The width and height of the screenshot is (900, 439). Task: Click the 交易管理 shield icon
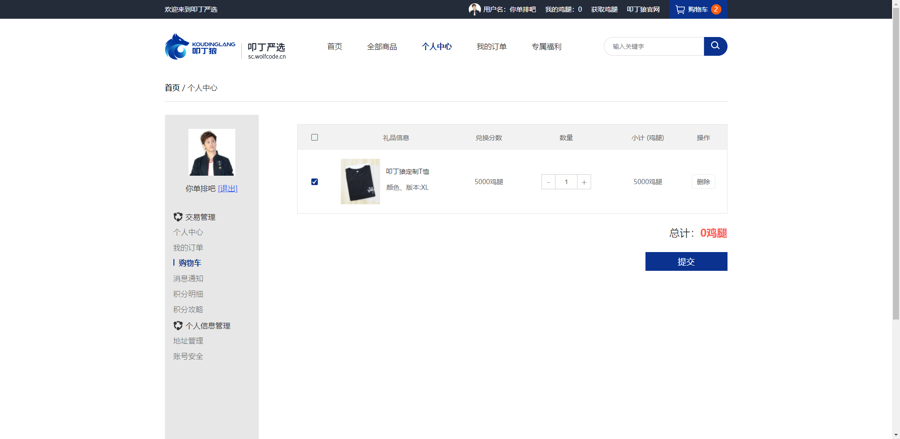point(178,217)
